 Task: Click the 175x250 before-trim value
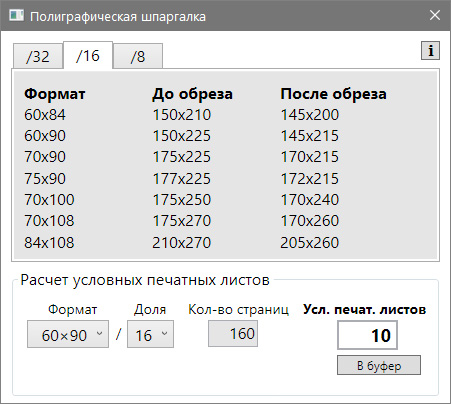[x=182, y=200]
